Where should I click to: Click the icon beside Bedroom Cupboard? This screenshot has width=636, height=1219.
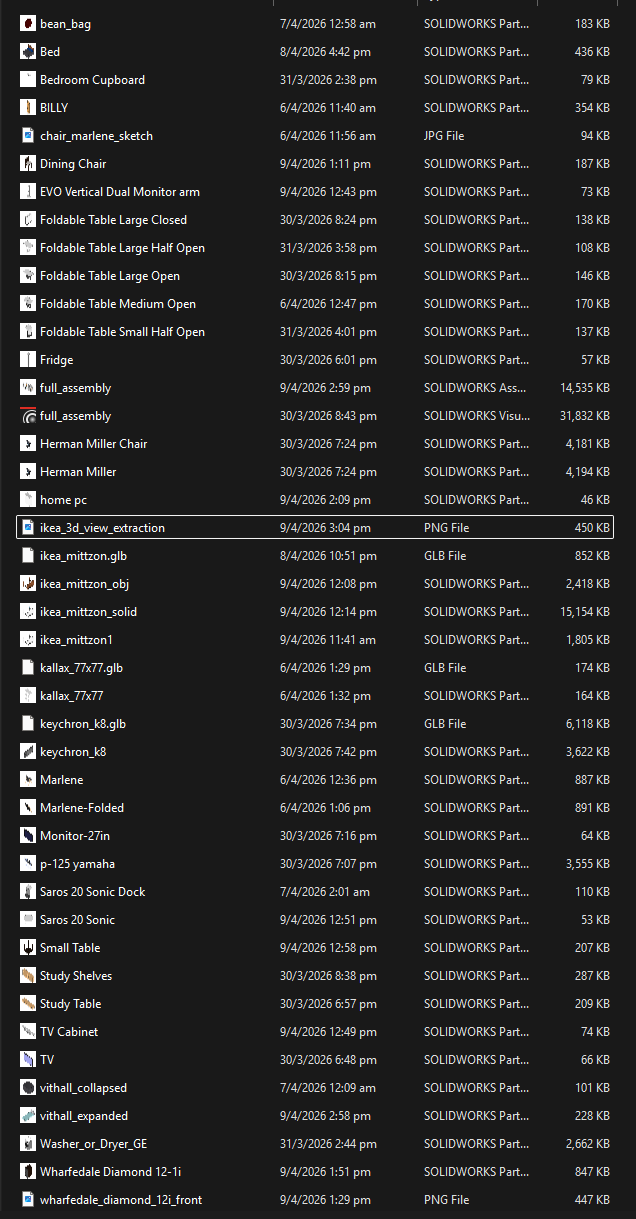[28, 79]
